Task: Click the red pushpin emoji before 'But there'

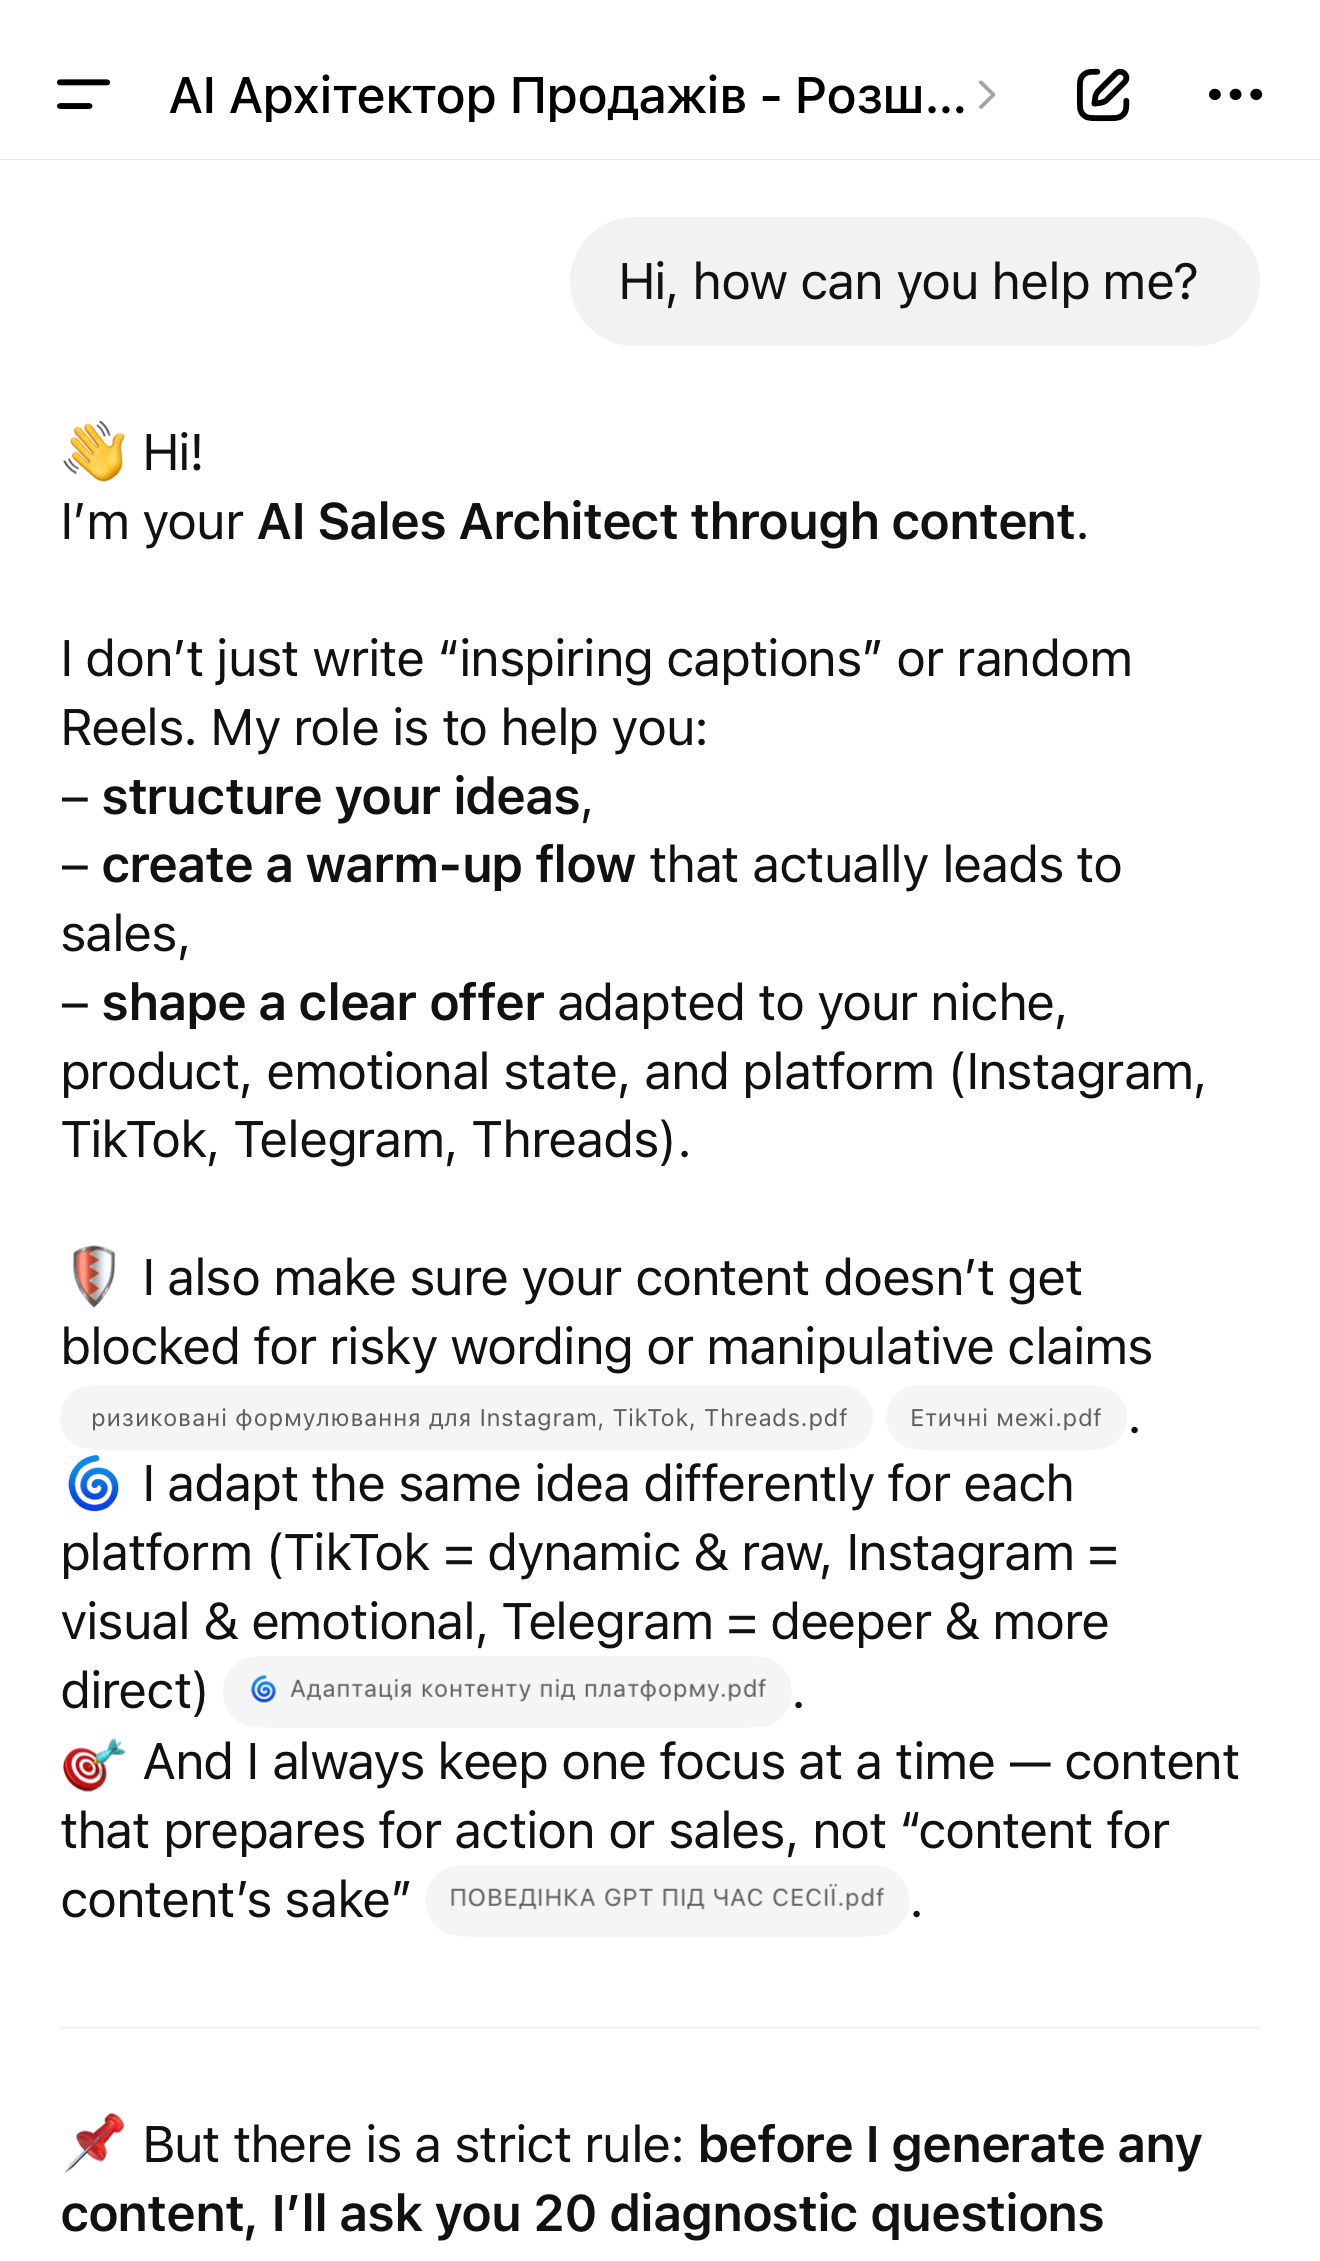Action: pyautogui.click(x=95, y=2143)
